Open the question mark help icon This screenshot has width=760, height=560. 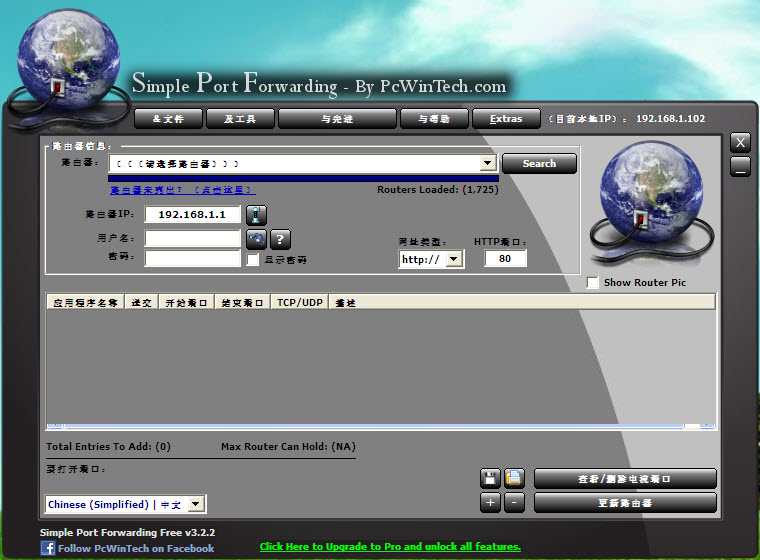[x=280, y=239]
